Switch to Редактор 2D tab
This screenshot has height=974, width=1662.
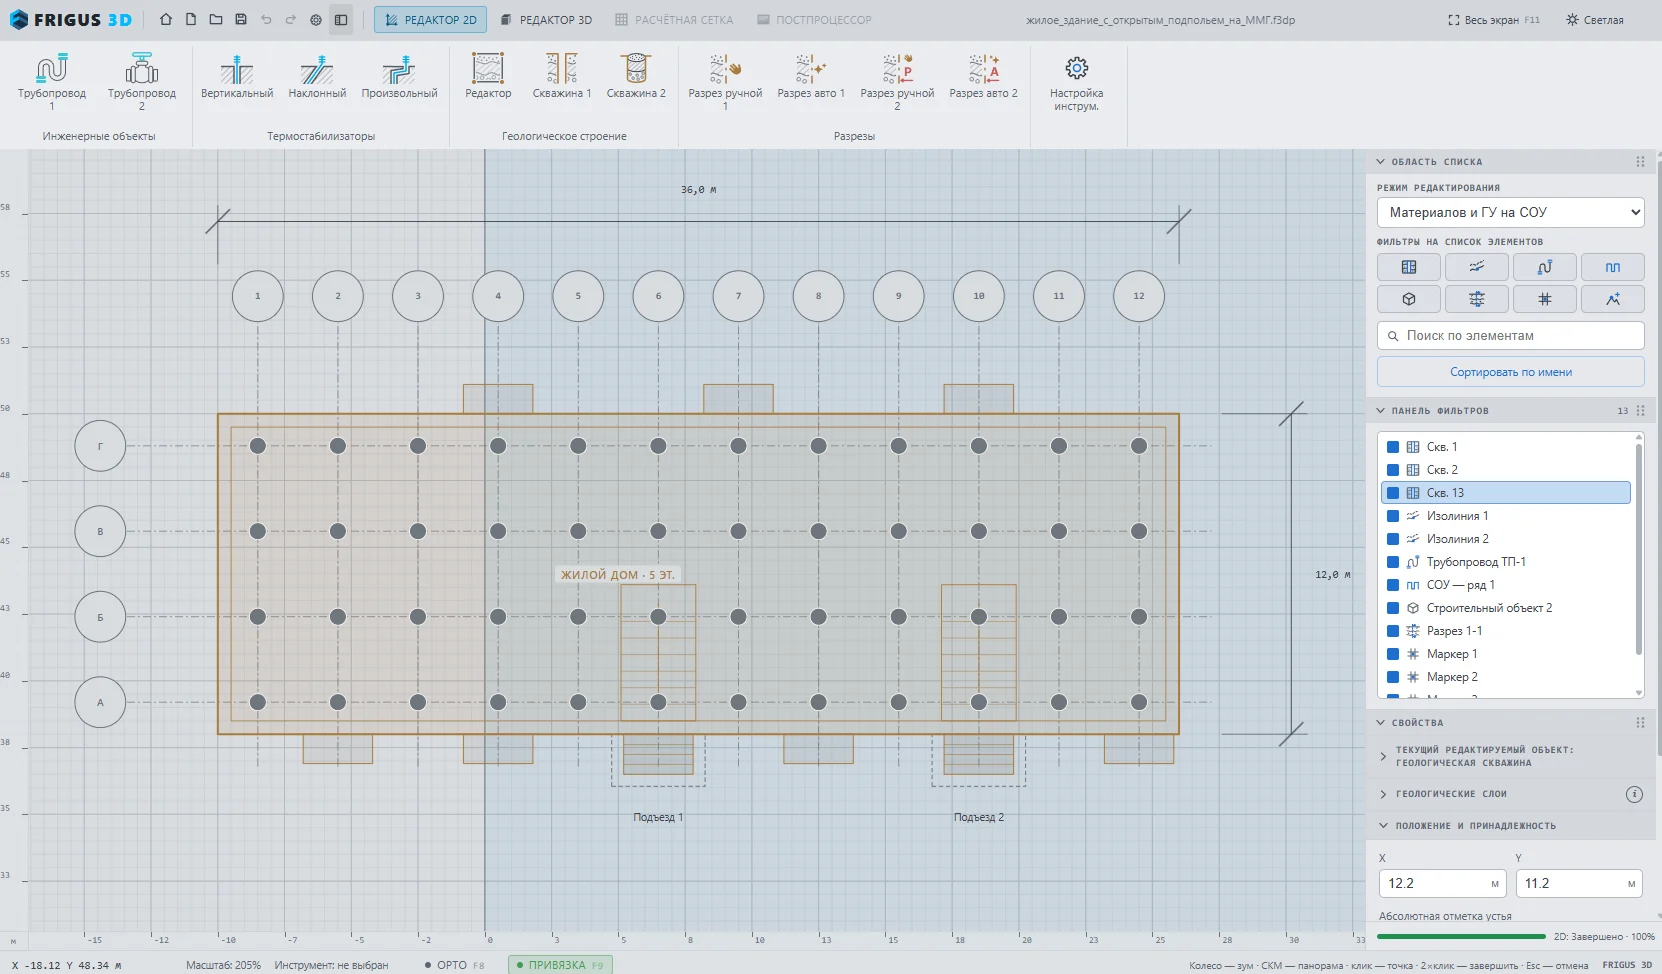pyautogui.click(x=430, y=20)
